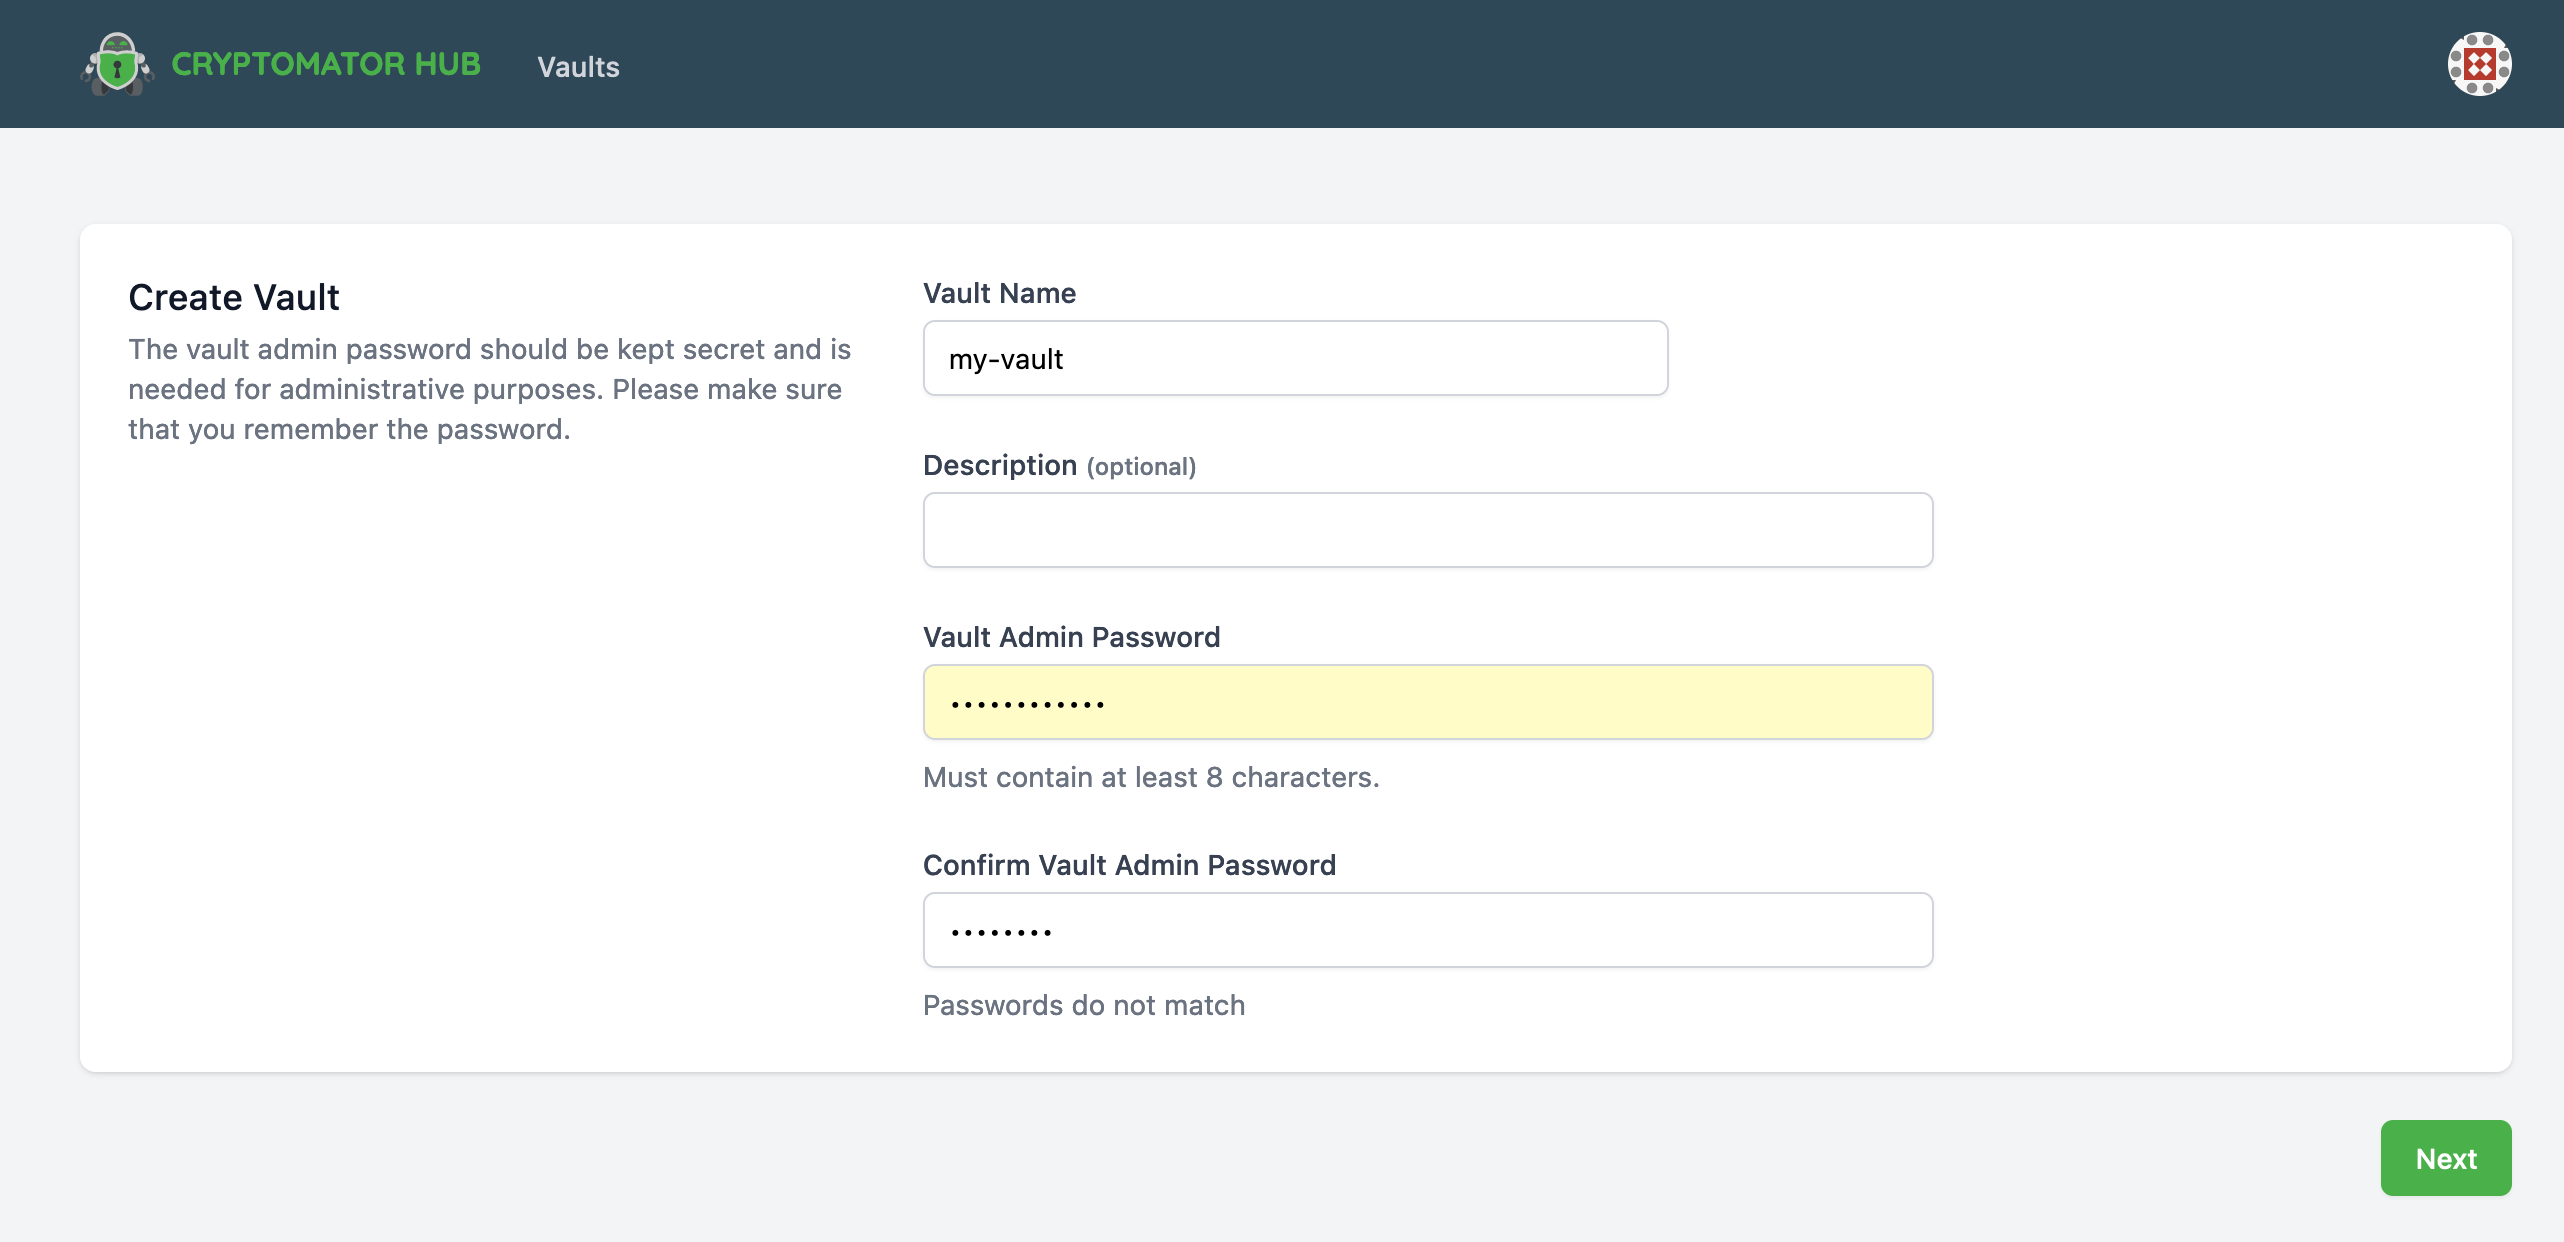Click the Vault Admin Password label
The width and height of the screenshot is (2564, 1242).
(x=1071, y=637)
